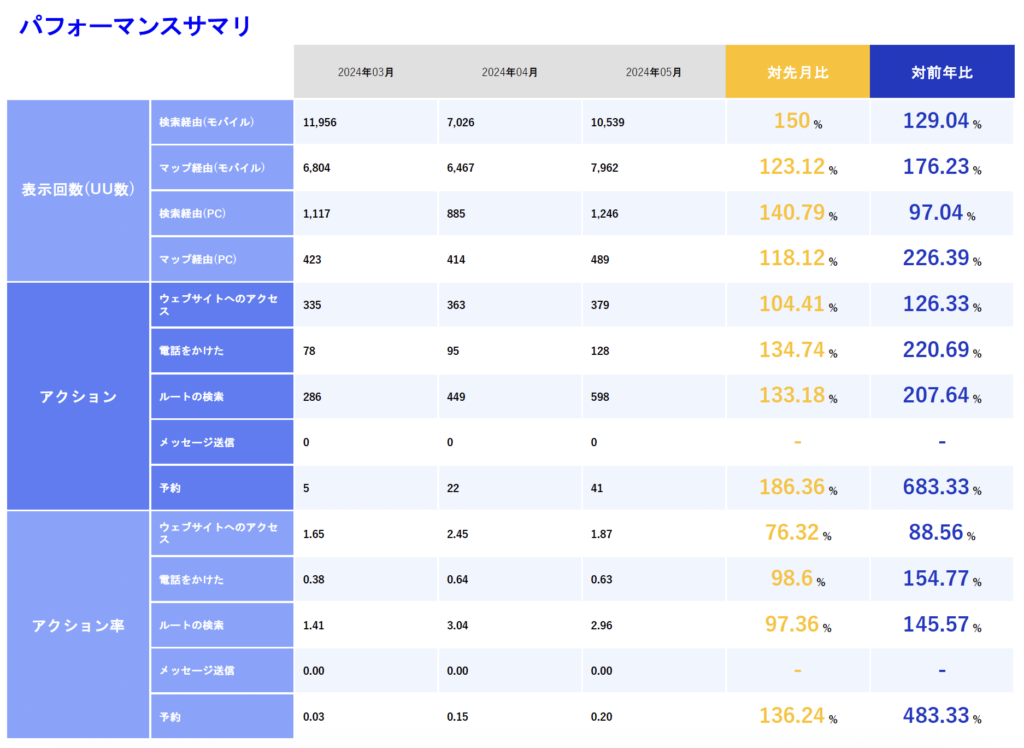Select the 2024年04月 column header
The image size is (1024, 748).
point(509,72)
